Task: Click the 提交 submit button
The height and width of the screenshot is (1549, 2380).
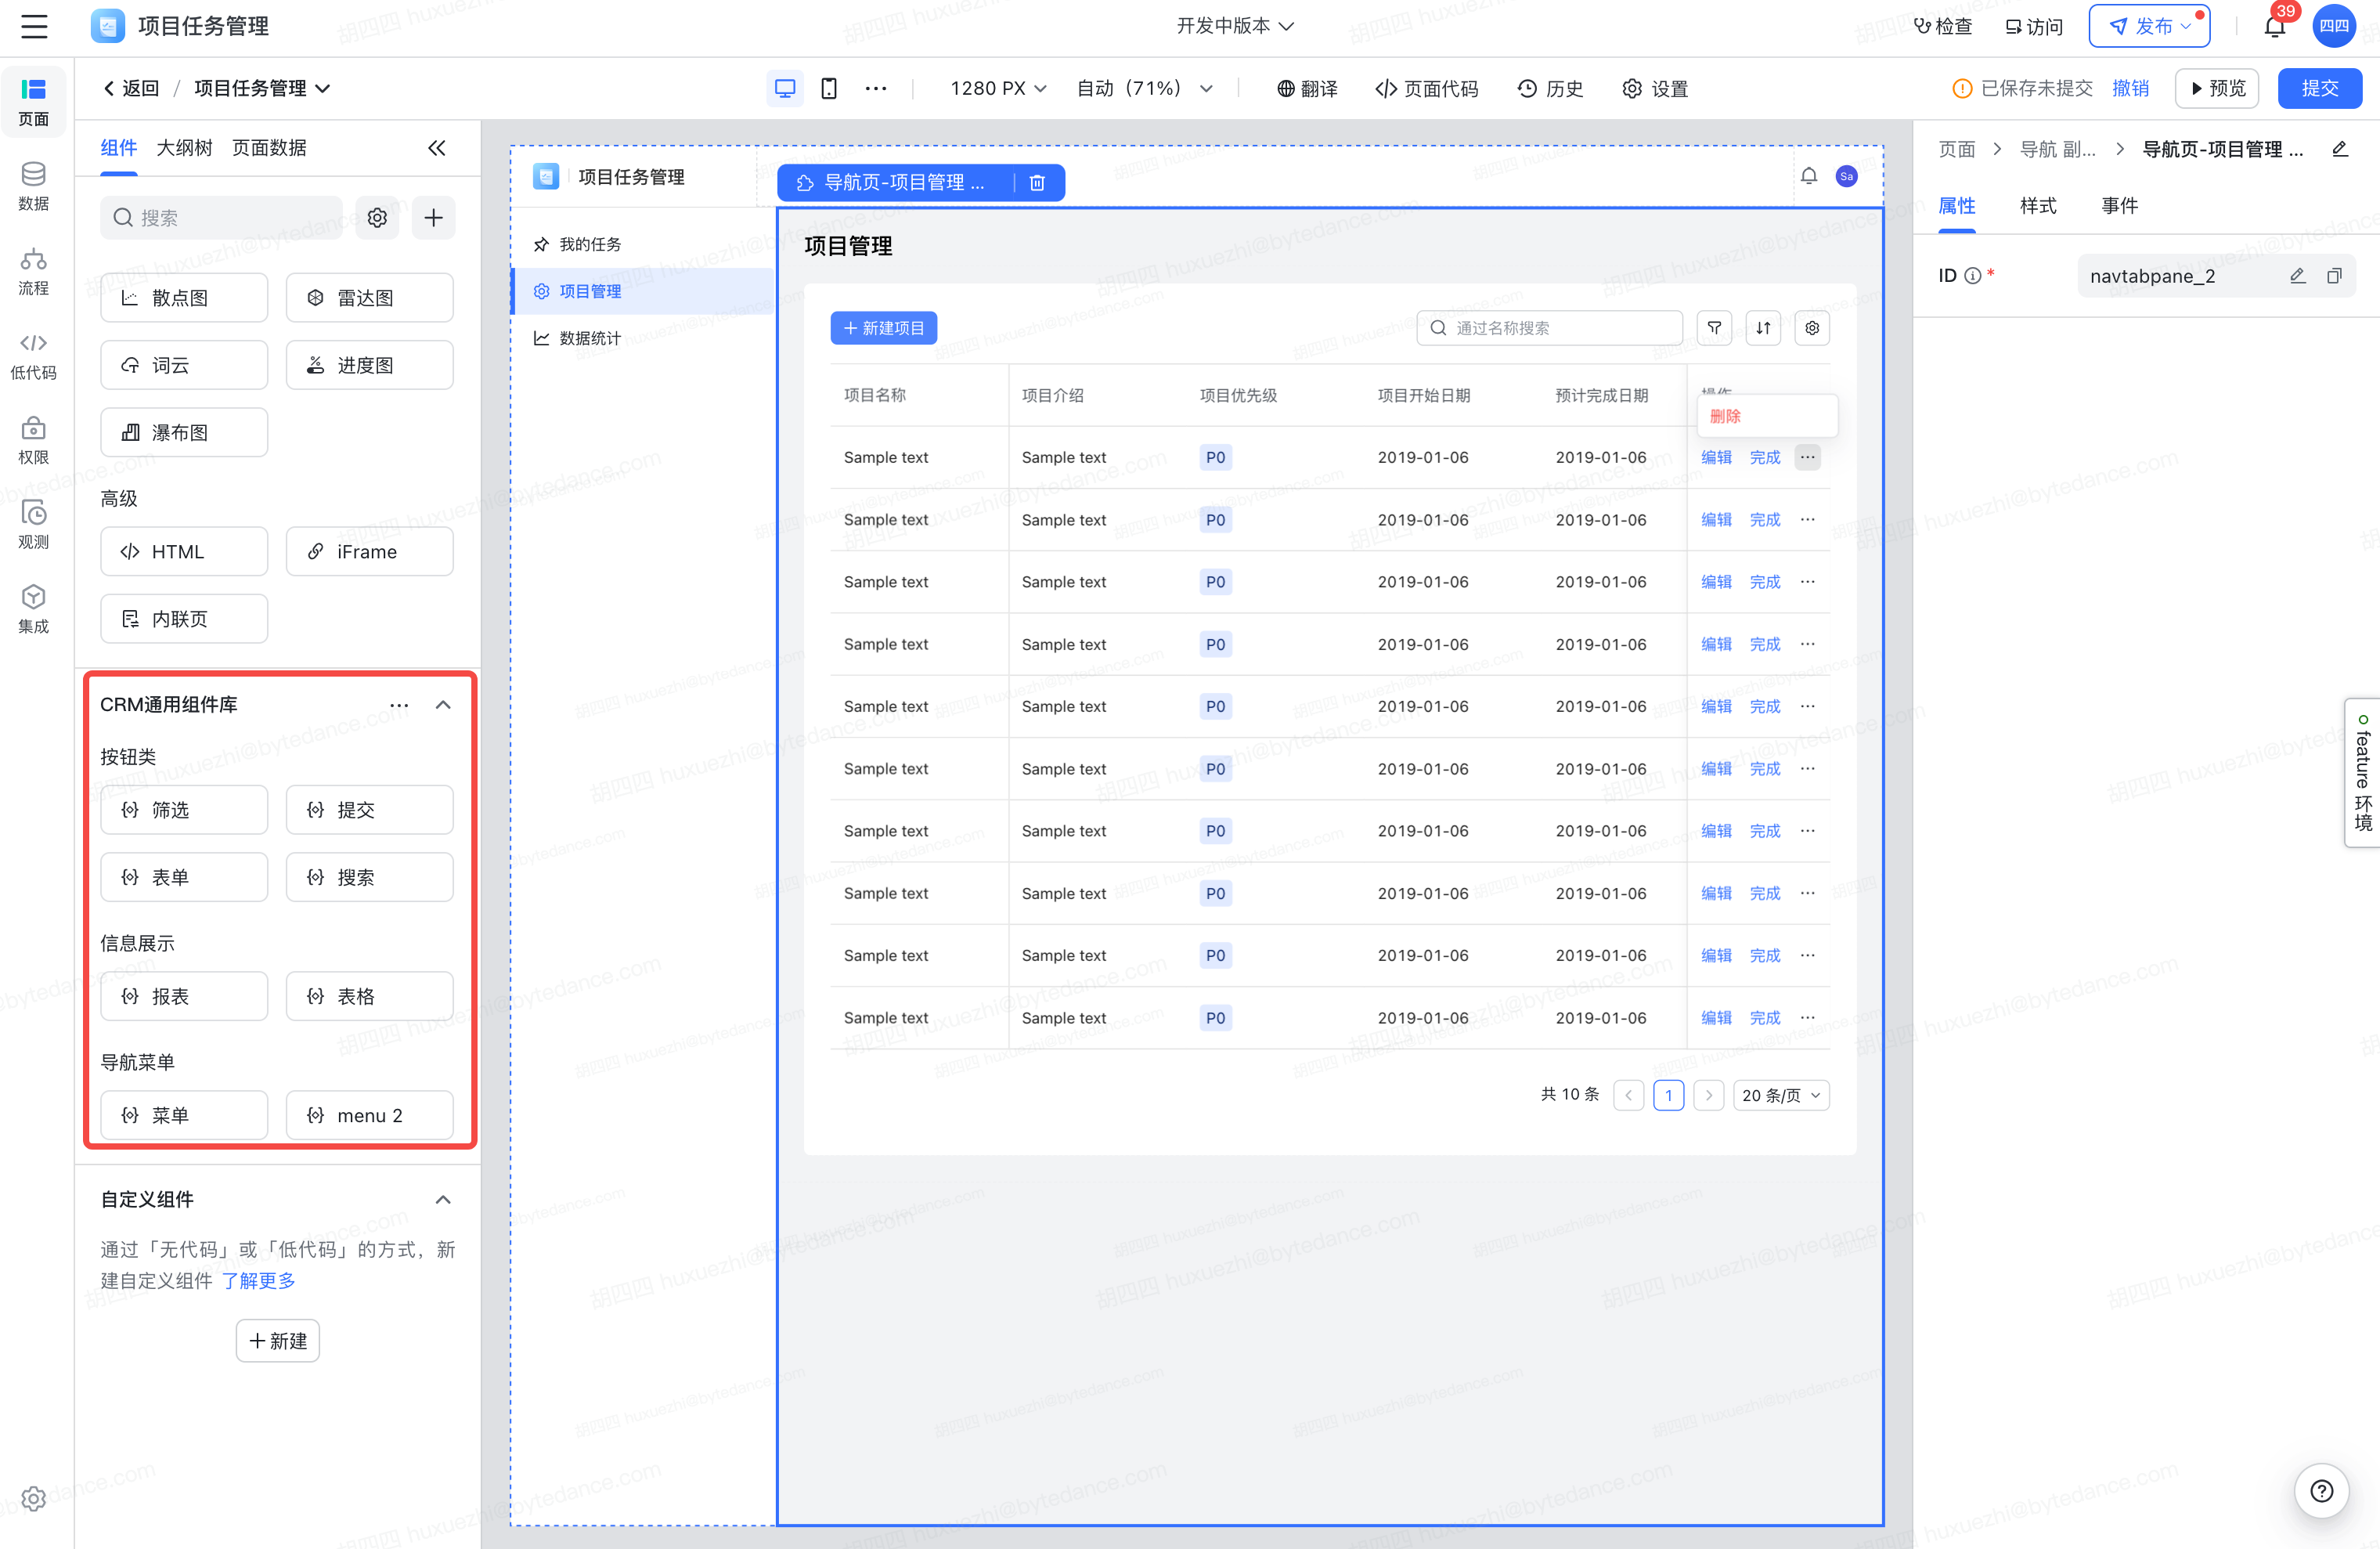Action: (x=2319, y=89)
